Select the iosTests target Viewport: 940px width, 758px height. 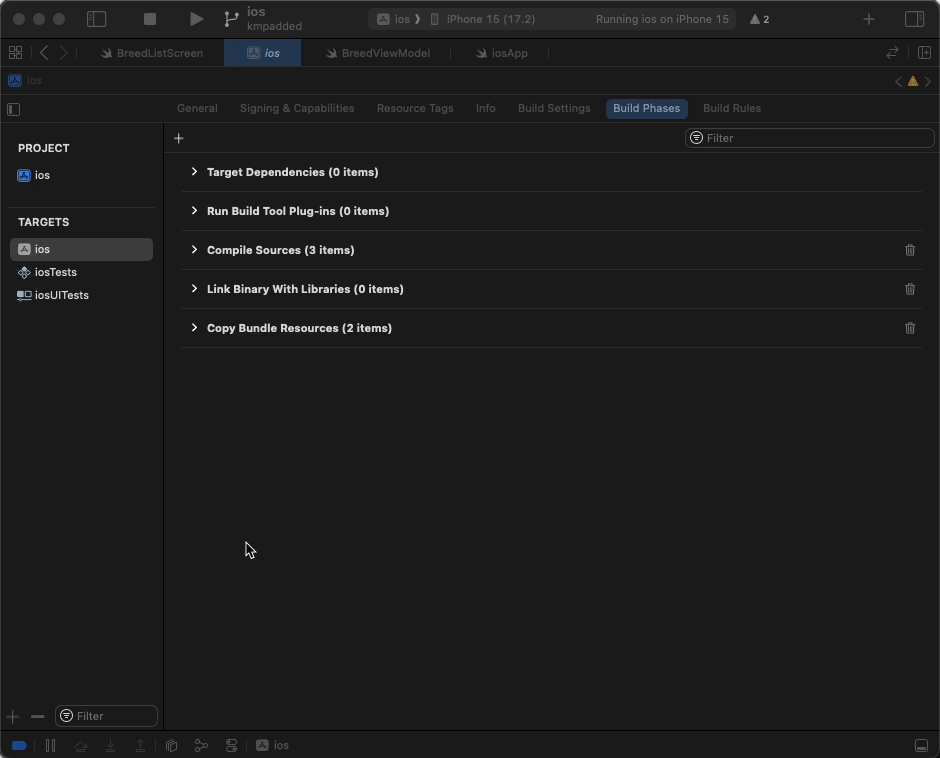coord(47,272)
